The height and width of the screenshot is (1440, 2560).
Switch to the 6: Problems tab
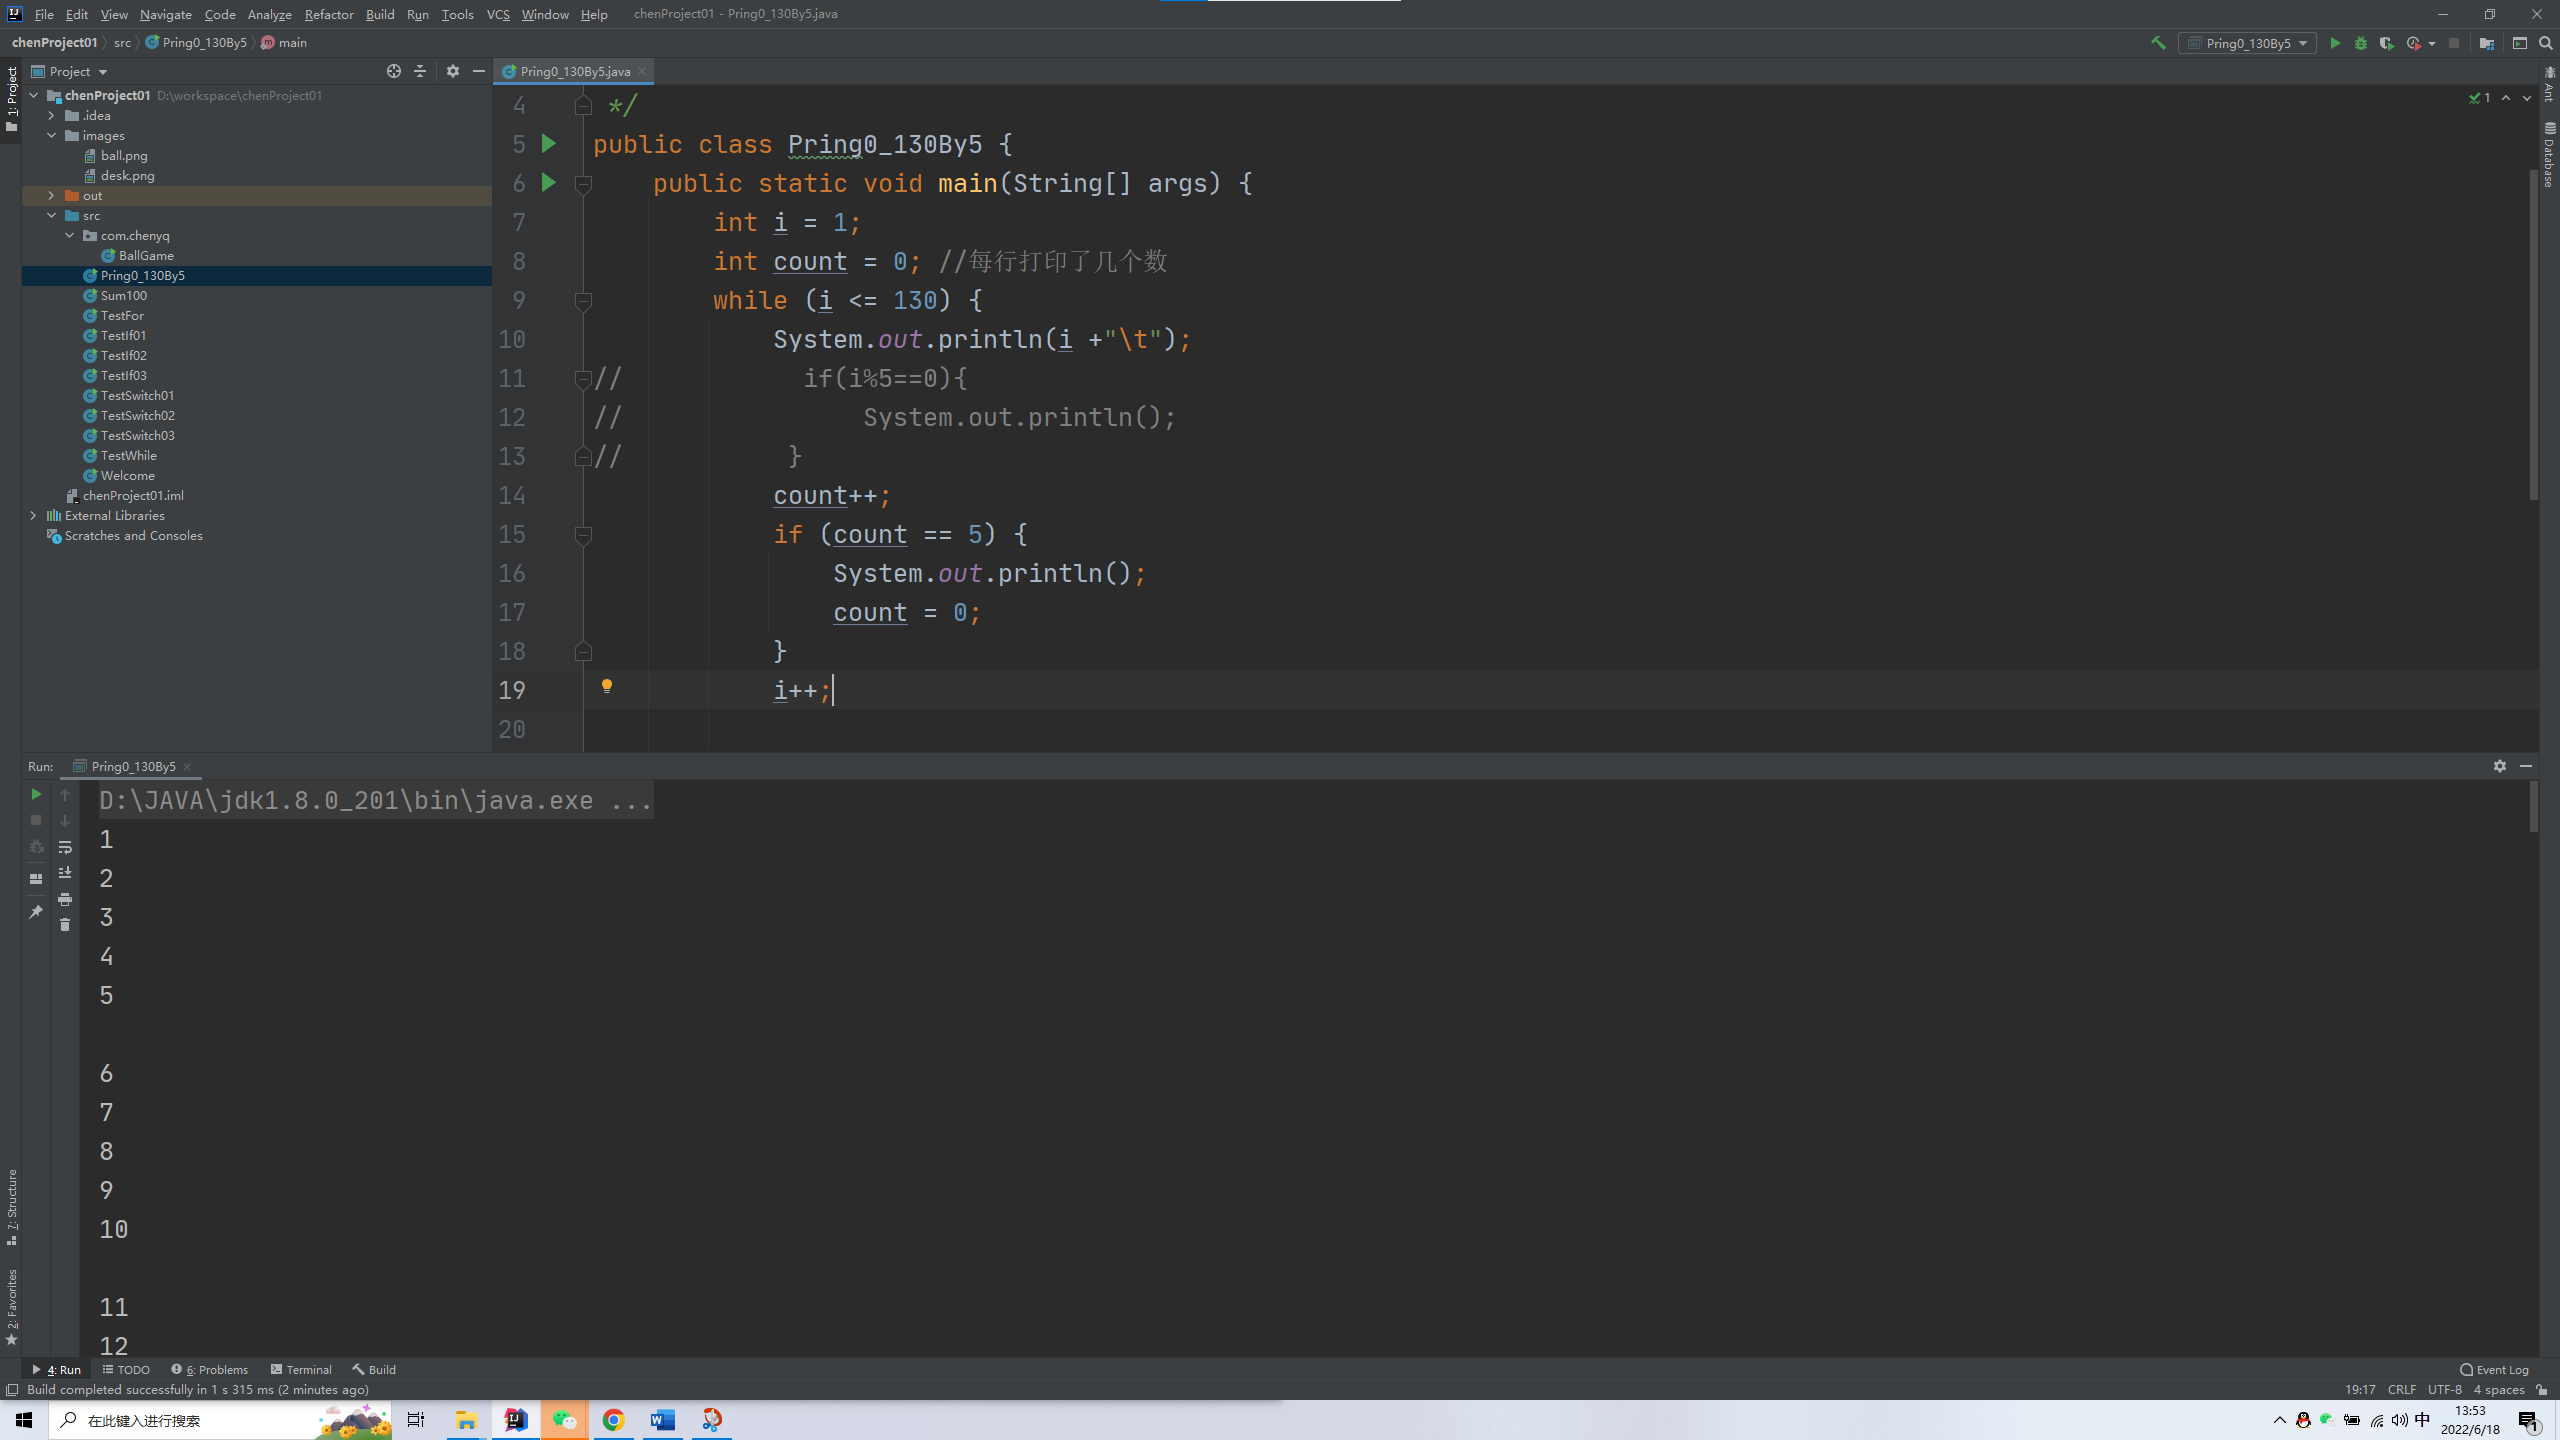[x=210, y=1370]
